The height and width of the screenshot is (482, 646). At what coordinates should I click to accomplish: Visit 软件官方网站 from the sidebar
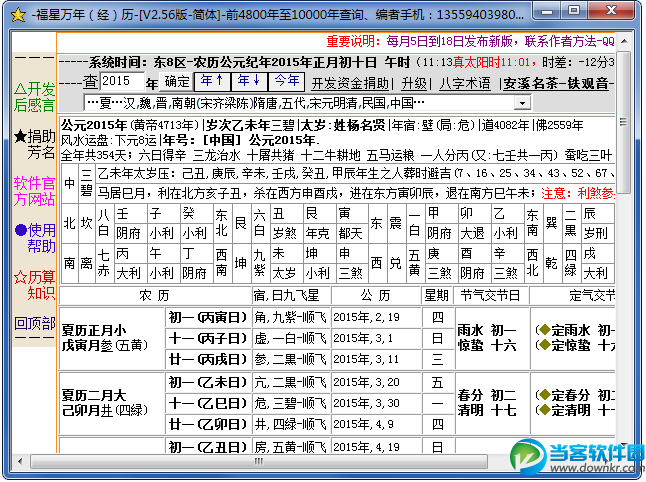click(x=34, y=191)
